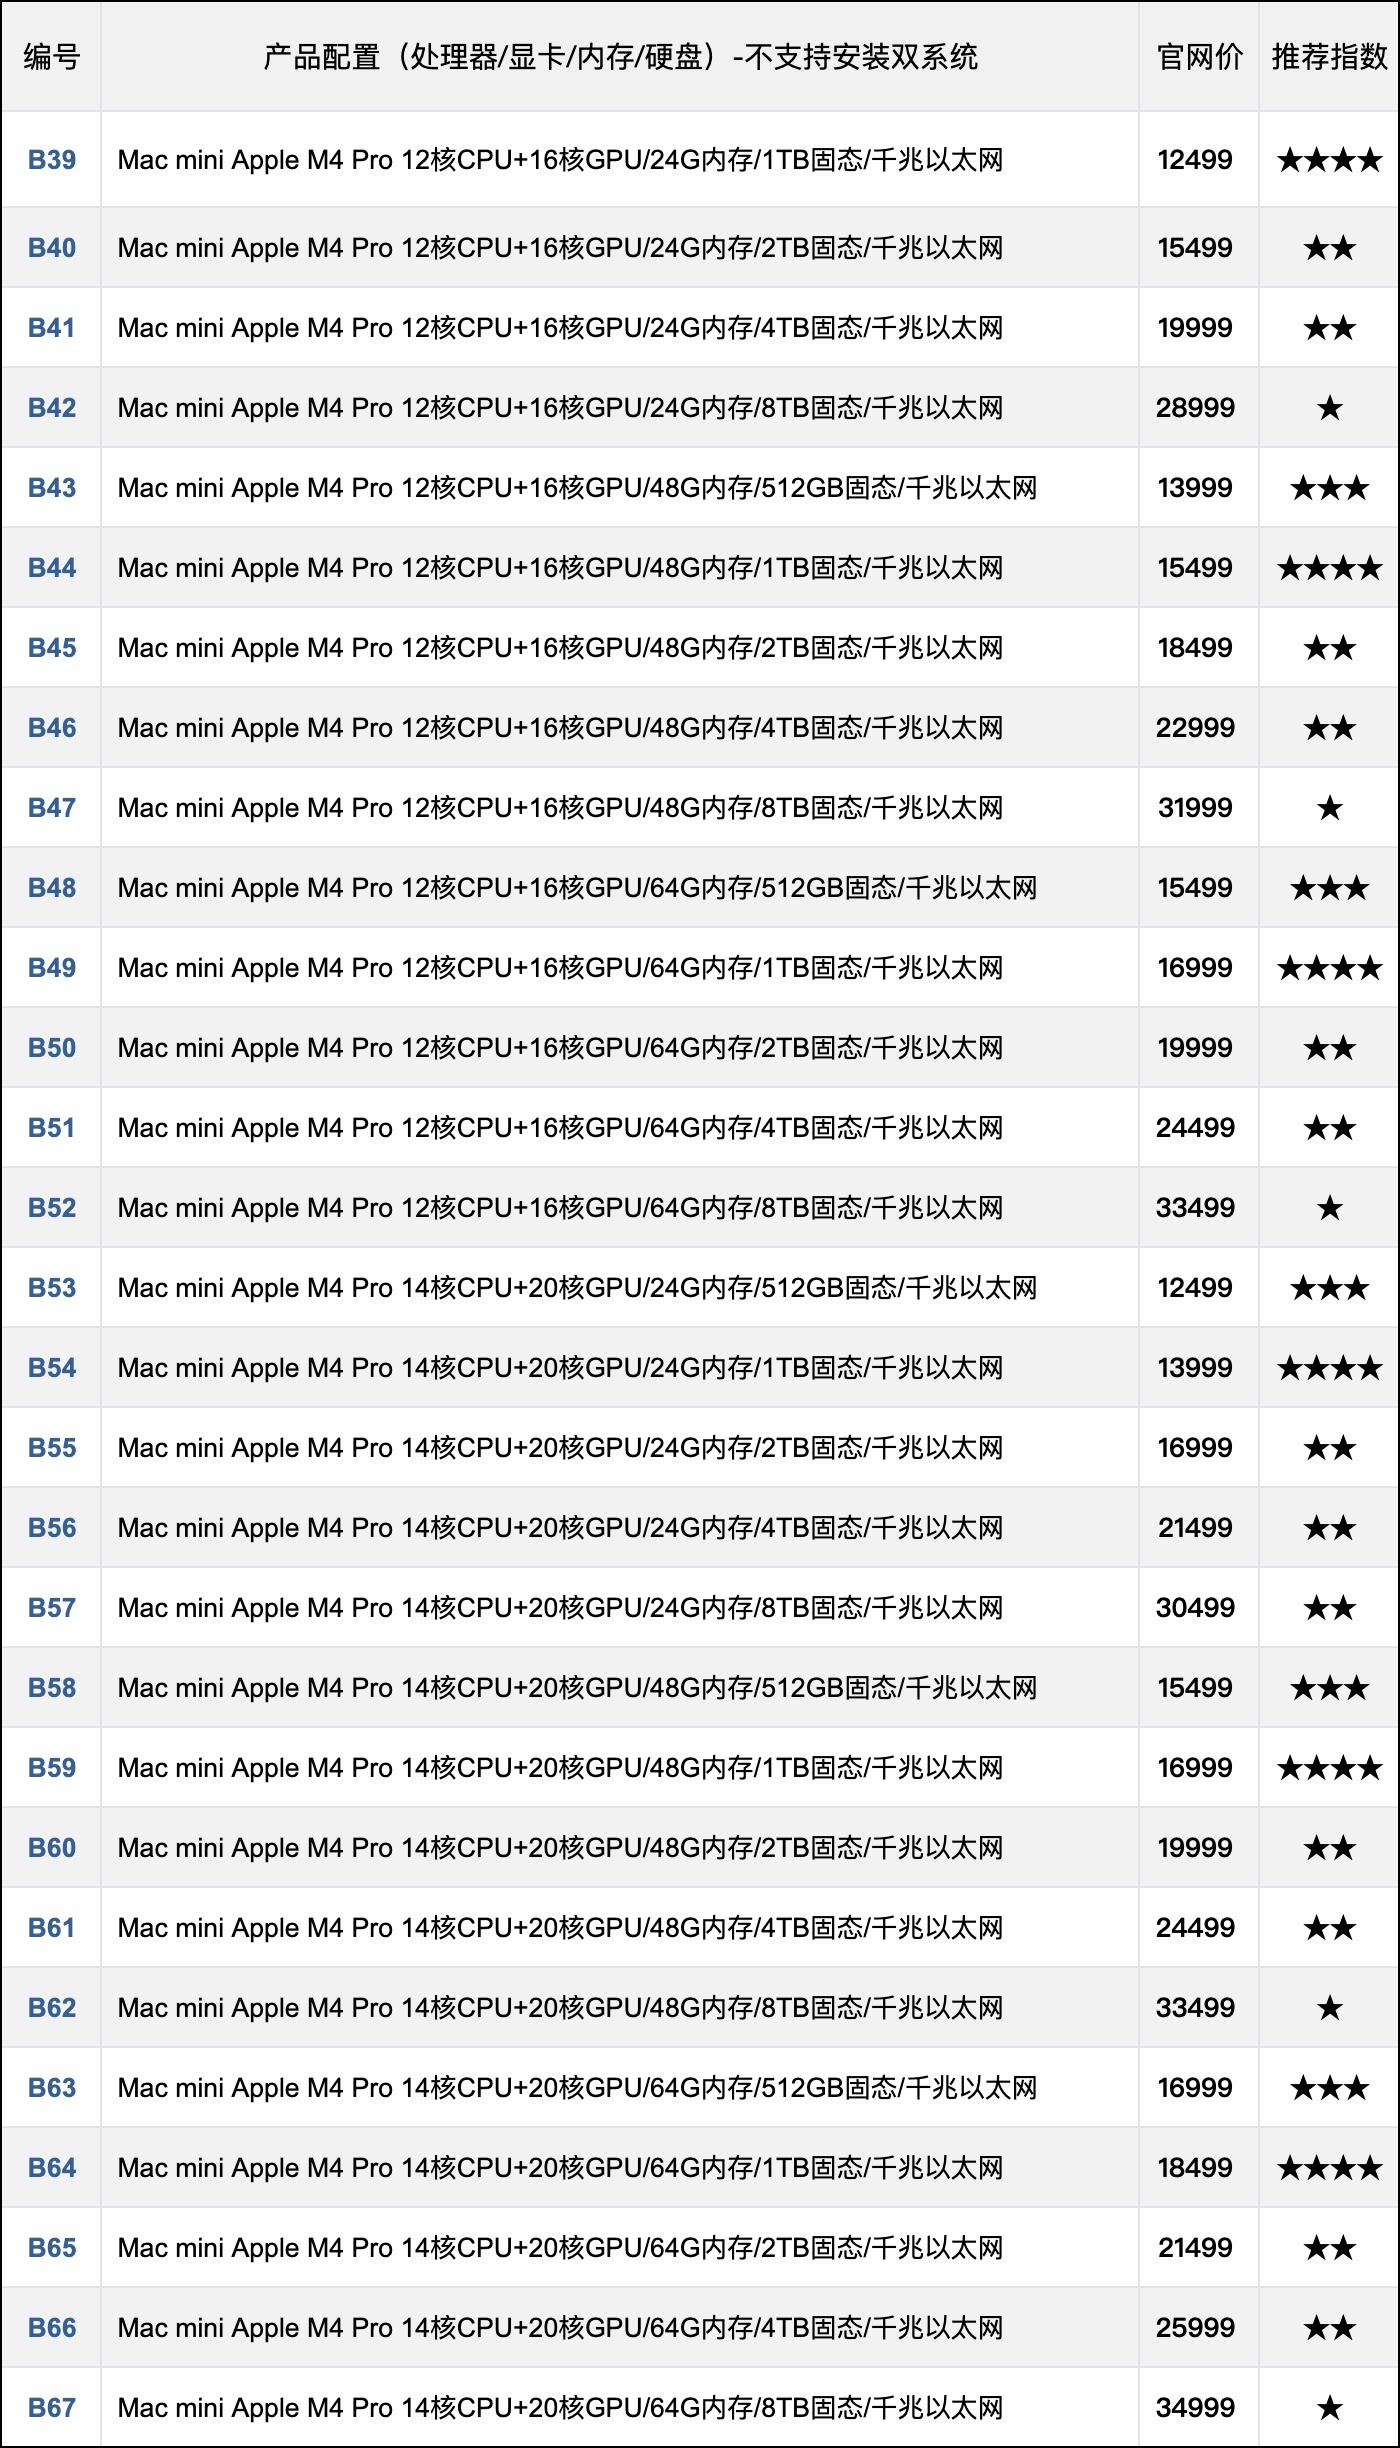Viewport: 1400px width, 2448px height.
Task: Click the B39 product code link
Action: (52, 160)
